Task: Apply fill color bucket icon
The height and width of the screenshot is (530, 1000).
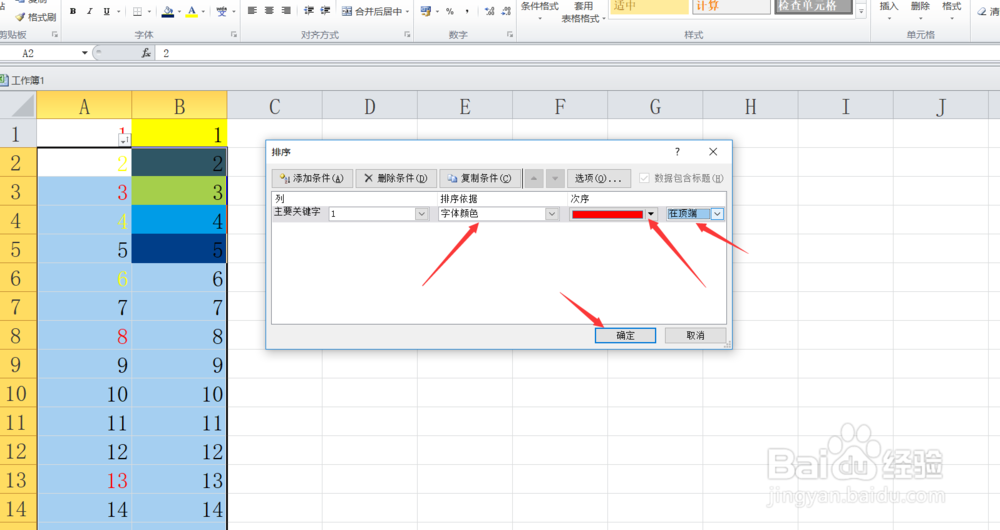Action: [x=168, y=11]
